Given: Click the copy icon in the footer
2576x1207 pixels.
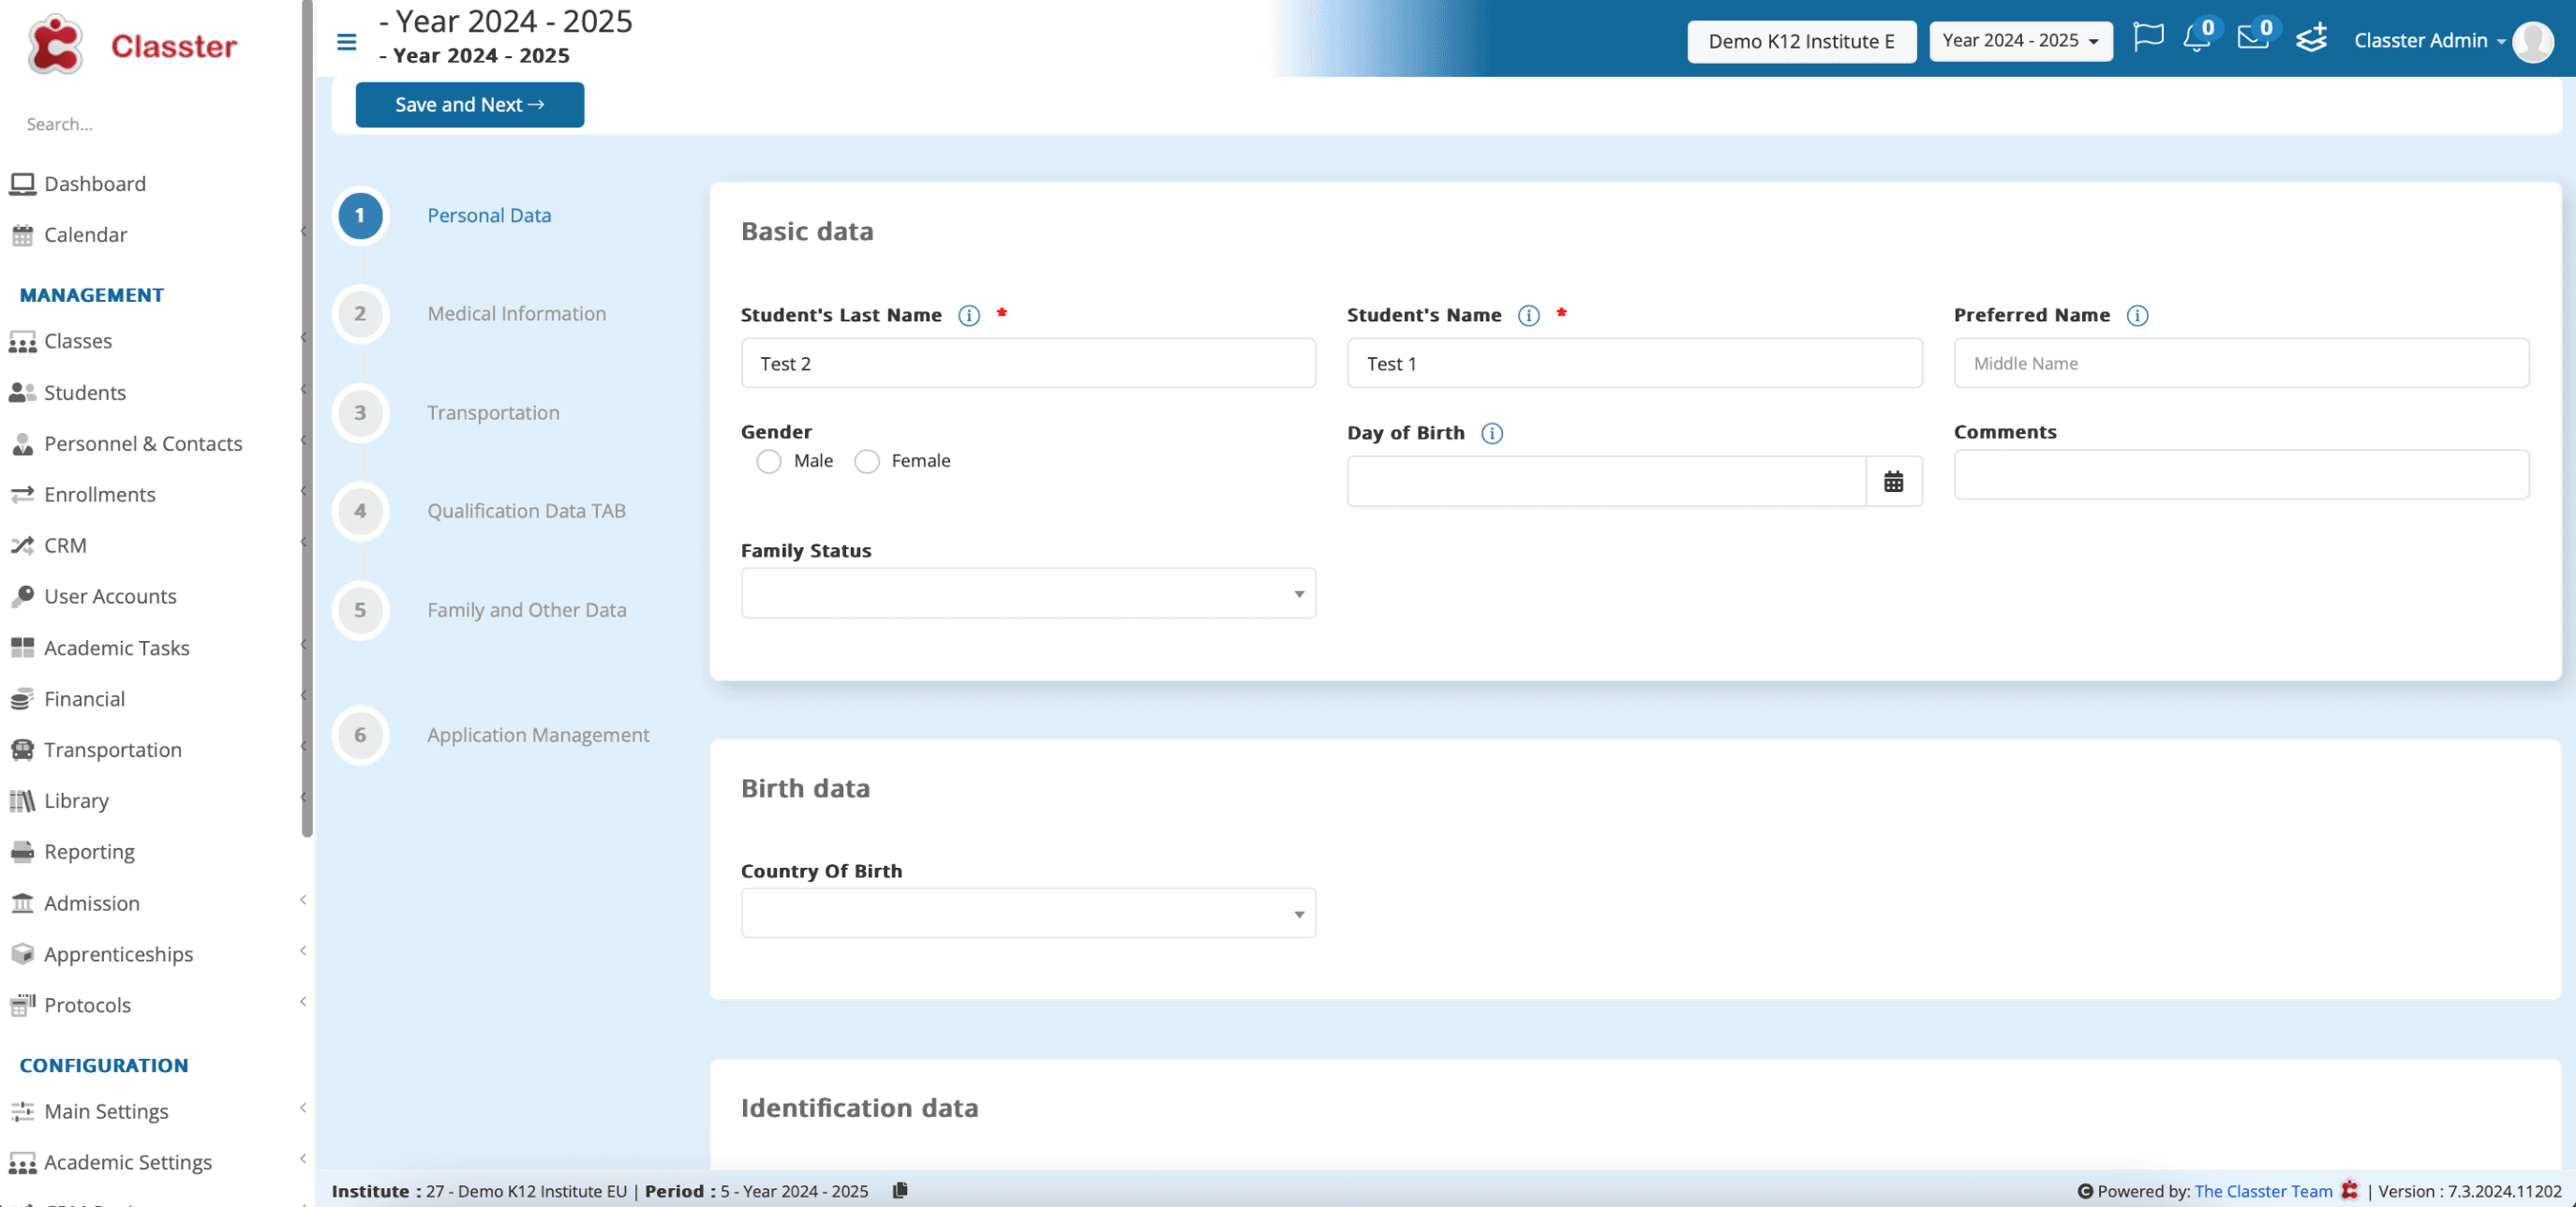Looking at the screenshot, I should pyautogui.click(x=900, y=1190).
